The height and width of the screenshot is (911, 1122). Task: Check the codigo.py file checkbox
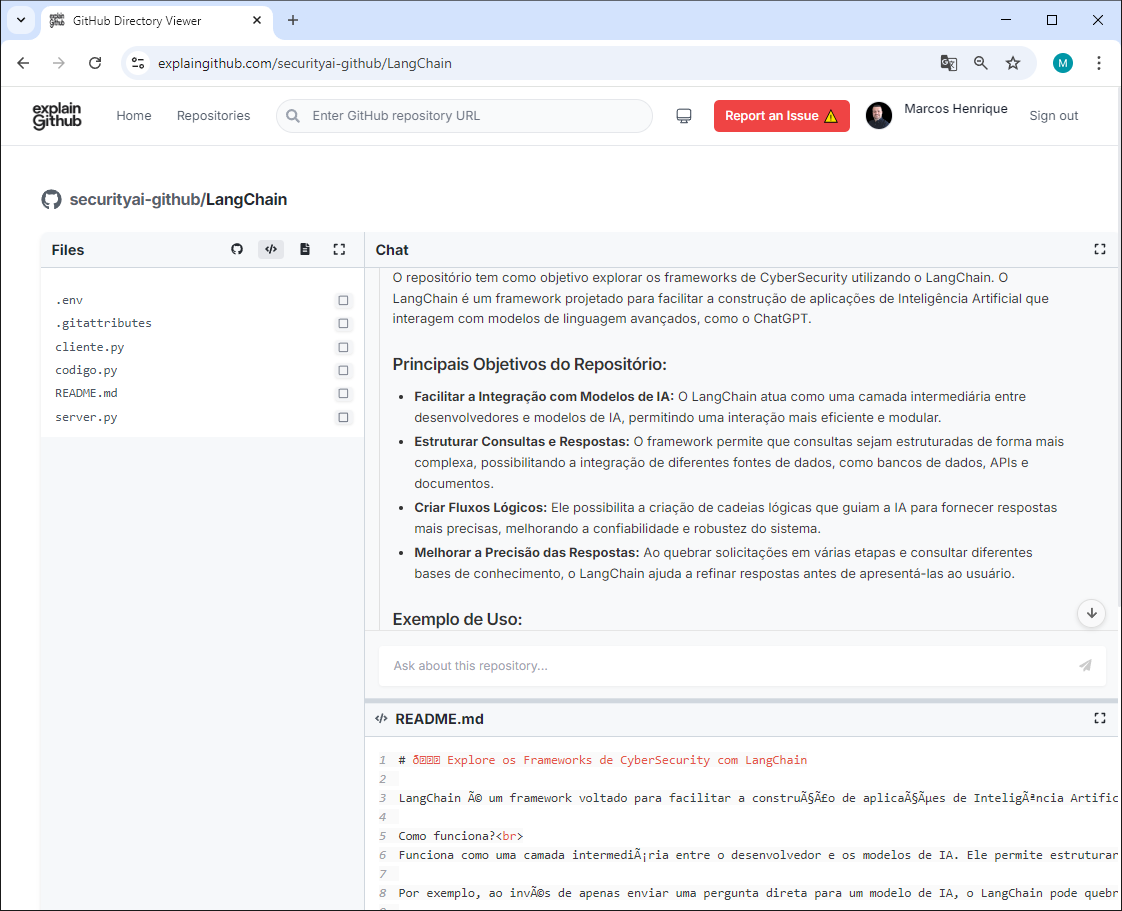(x=343, y=371)
